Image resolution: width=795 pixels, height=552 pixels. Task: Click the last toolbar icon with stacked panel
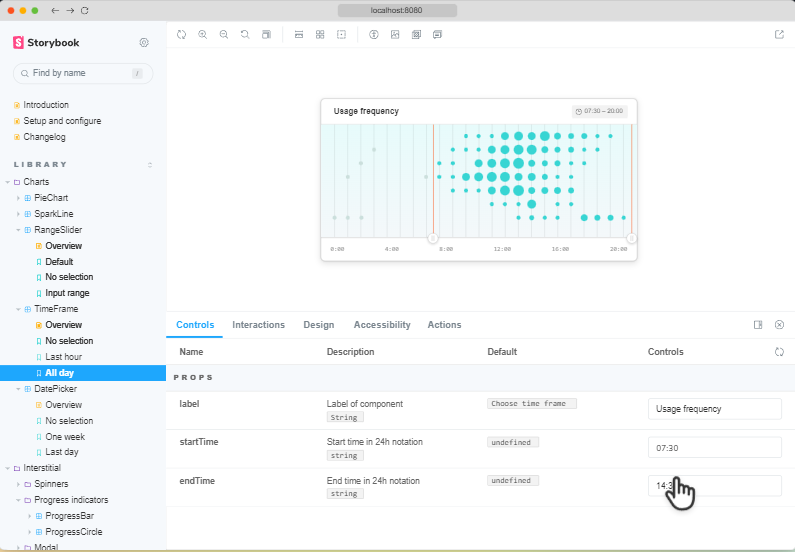(x=438, y=34)
